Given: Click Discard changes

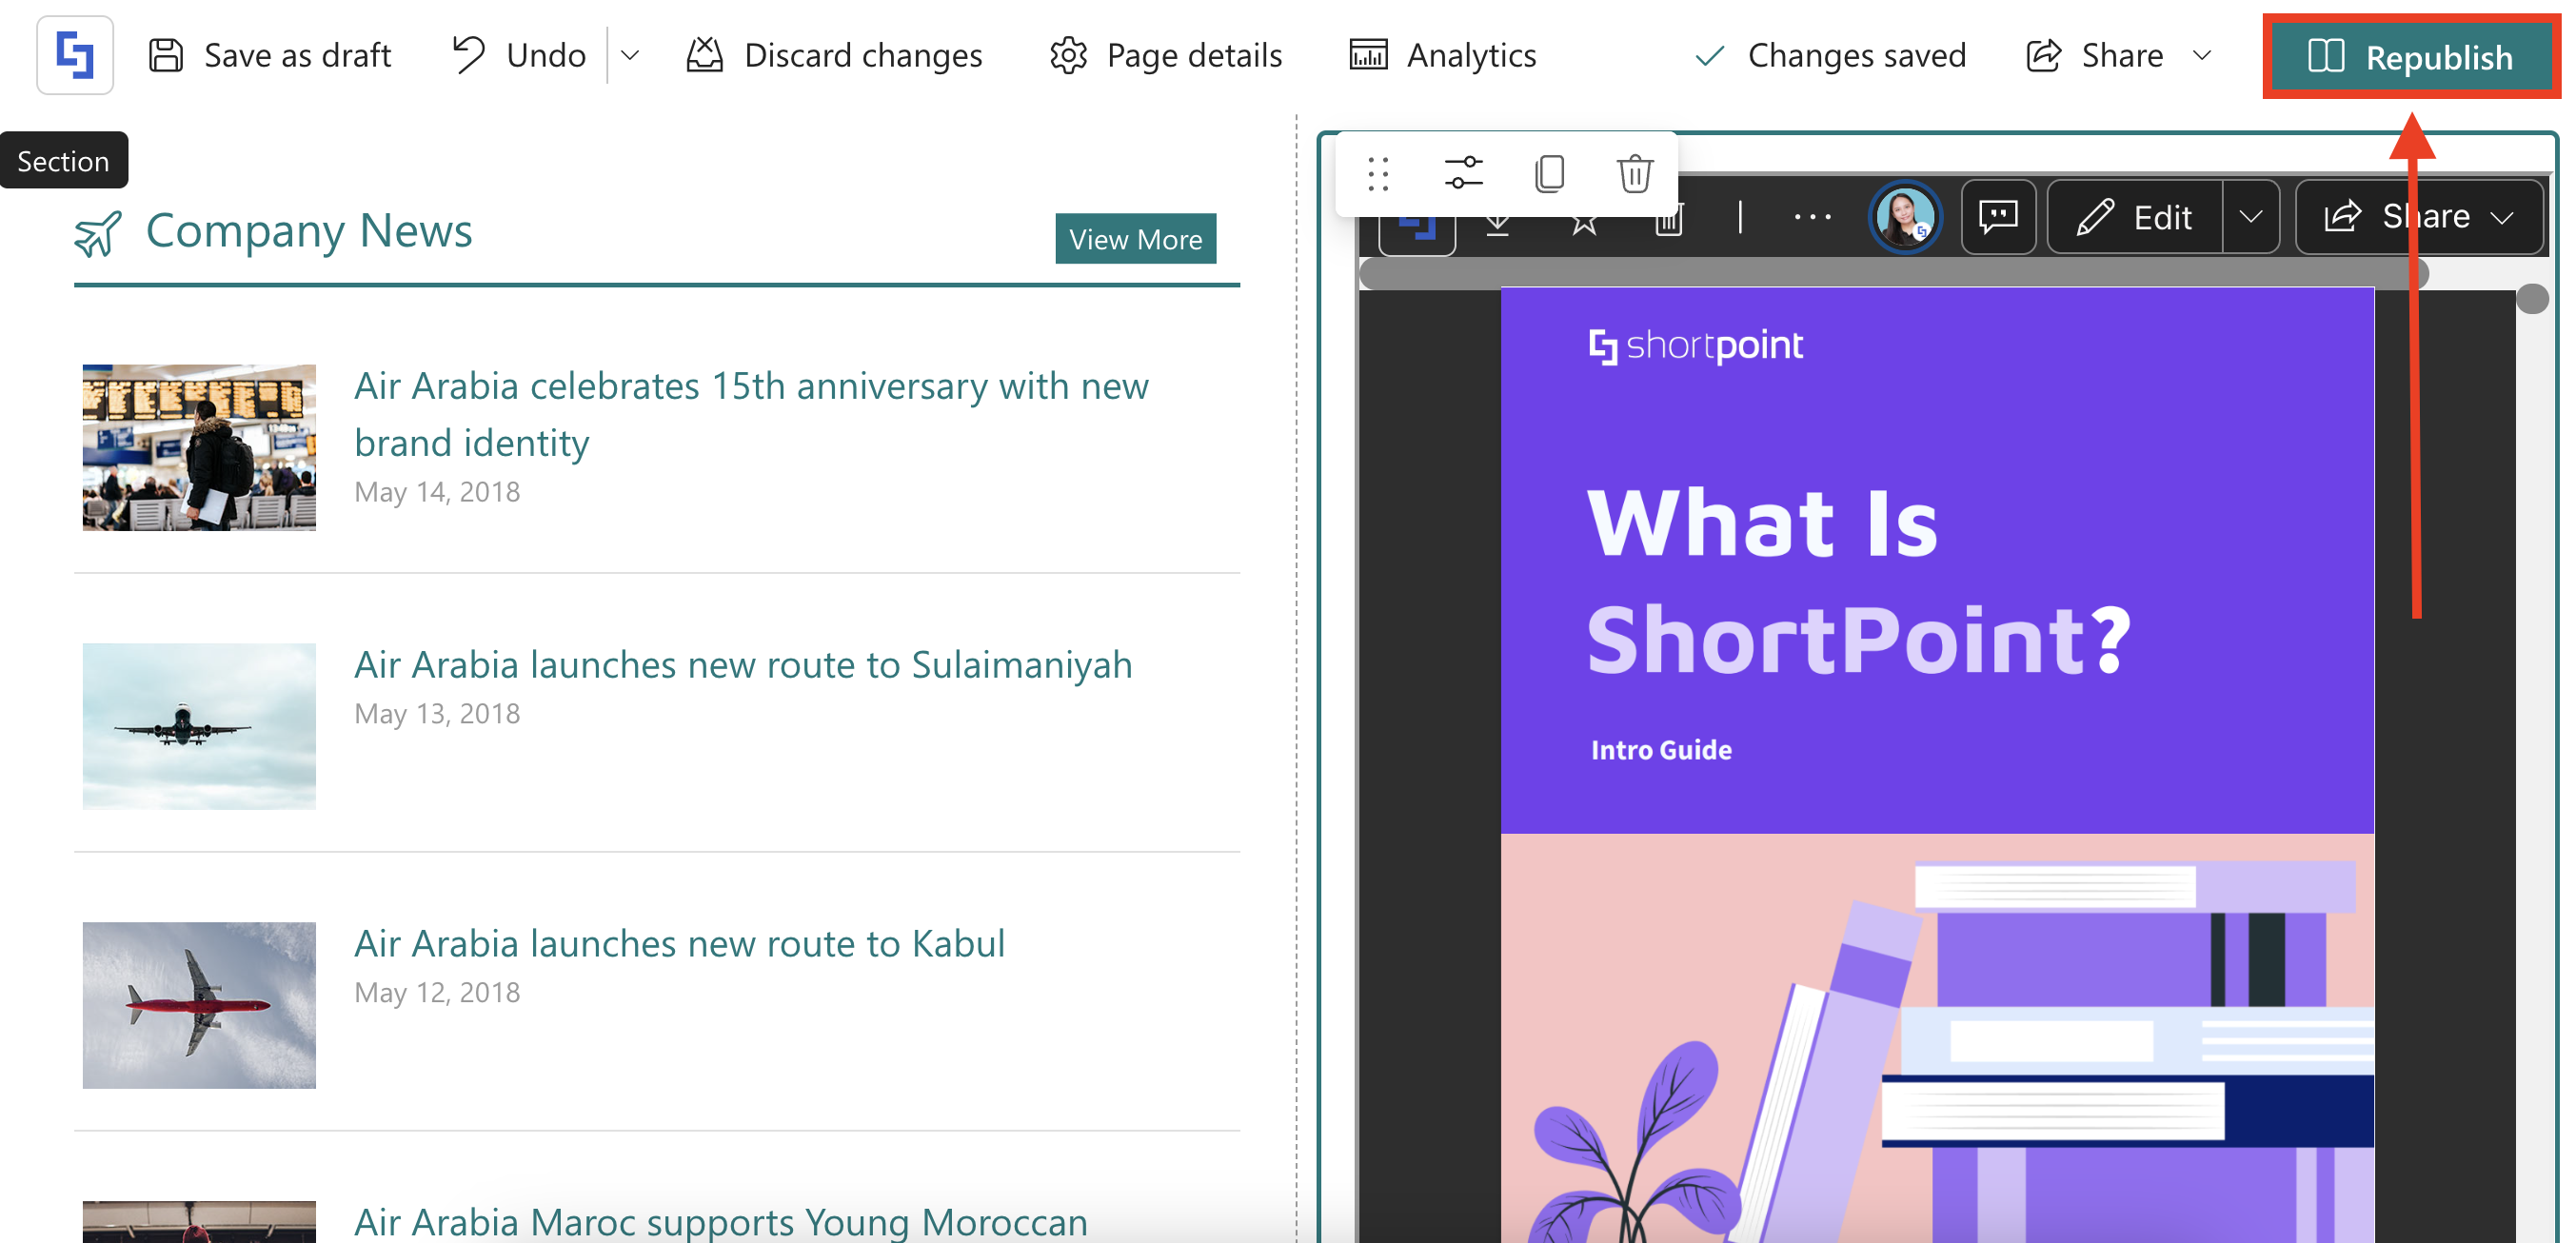Looking at the screenshot, I should [835, 55].
